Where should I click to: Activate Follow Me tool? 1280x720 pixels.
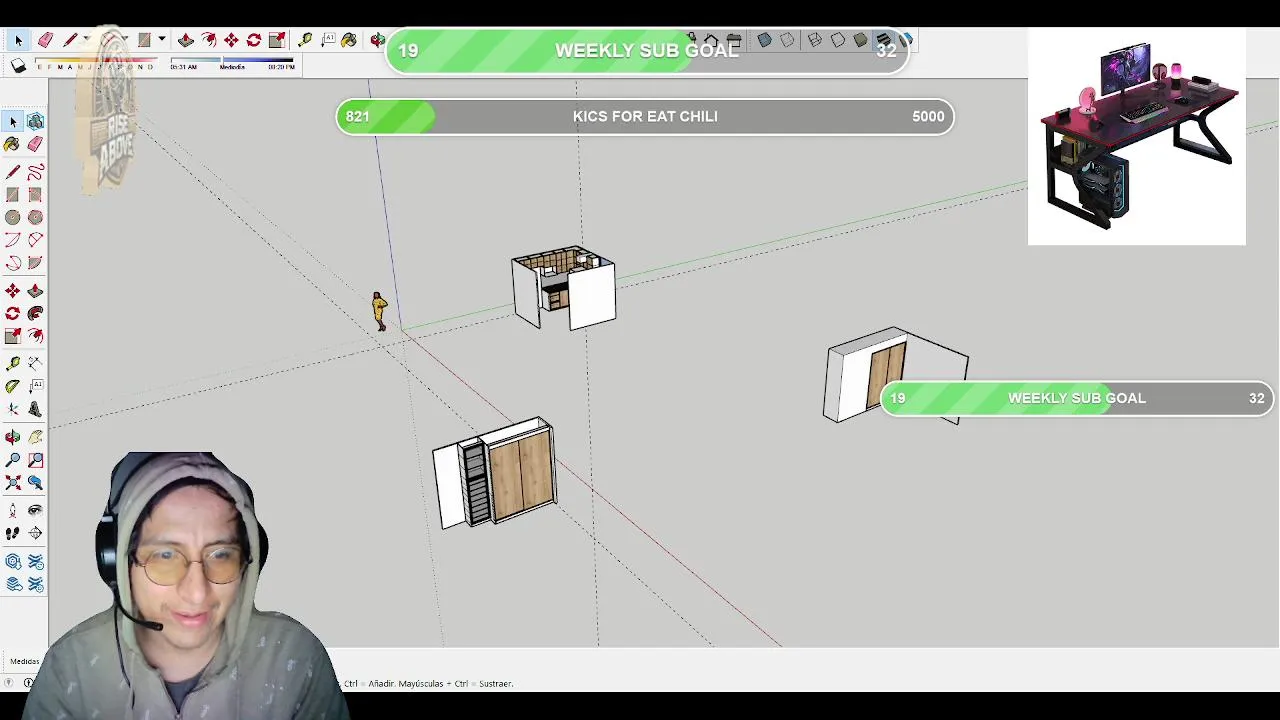[35, 313]
